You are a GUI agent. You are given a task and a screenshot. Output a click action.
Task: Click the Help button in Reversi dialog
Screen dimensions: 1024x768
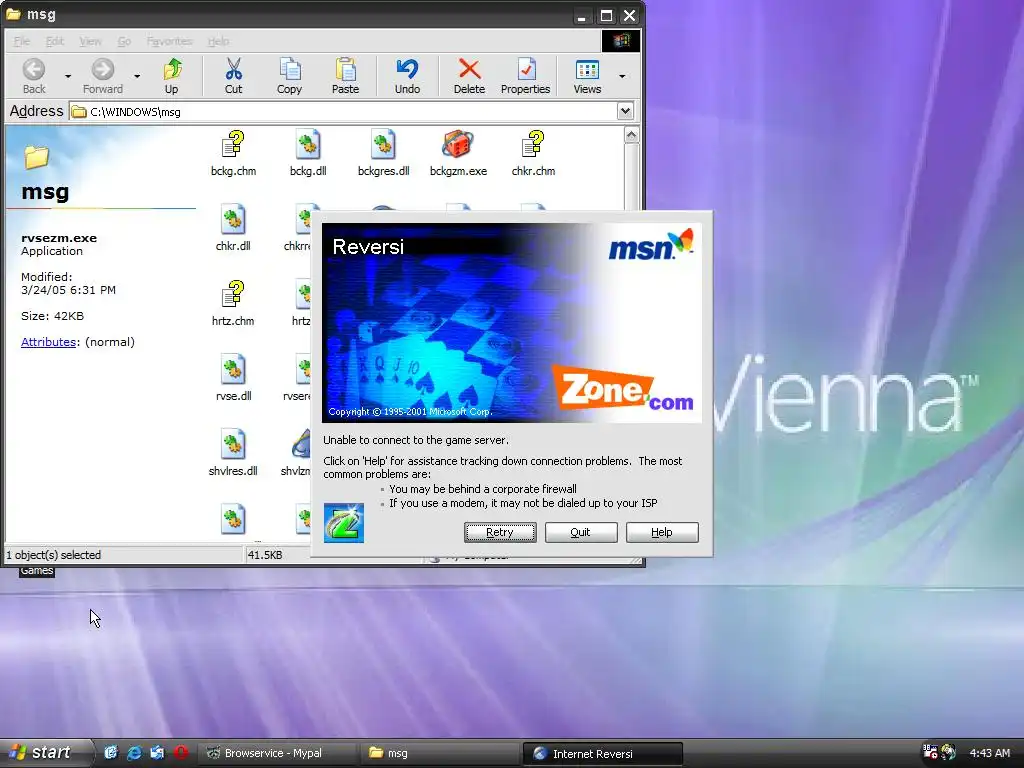662,532
